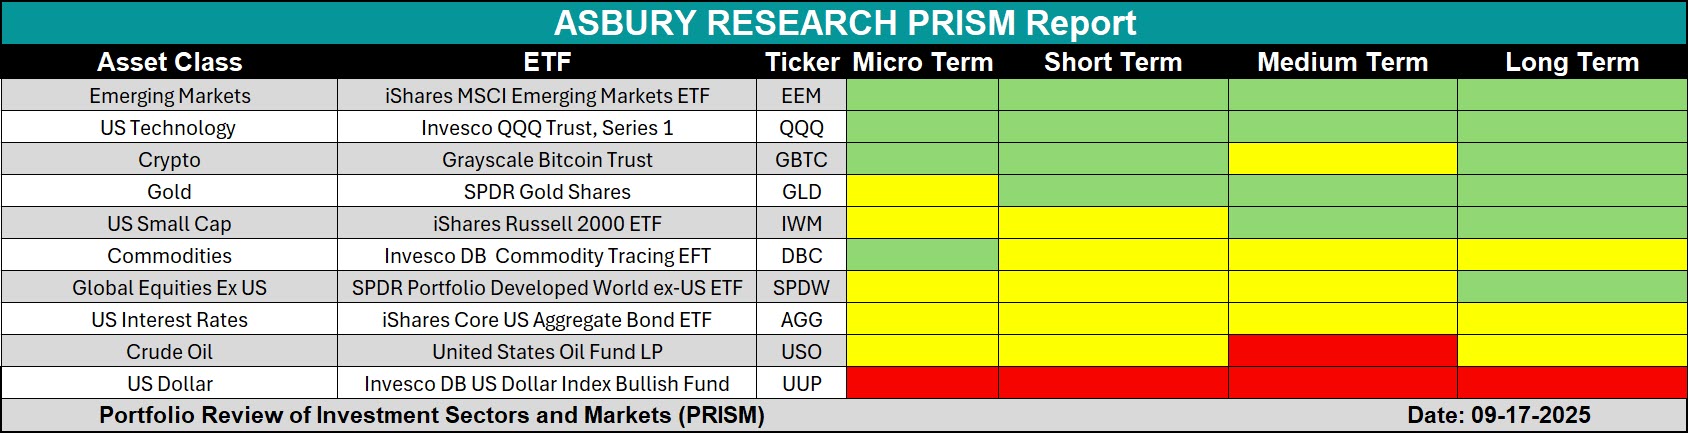Click the SPDR Gold Shares cell
Viewport: 1688px width, 433px height.
point(547,192)
